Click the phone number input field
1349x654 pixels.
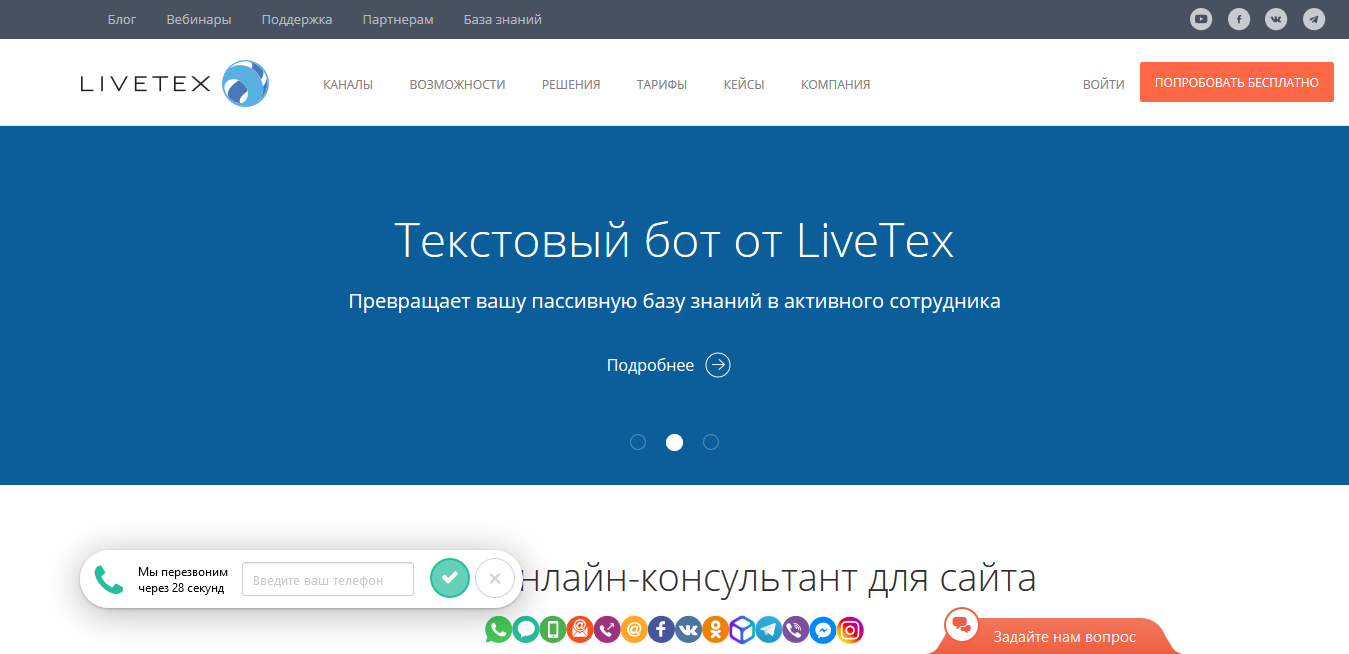[327, 578]
